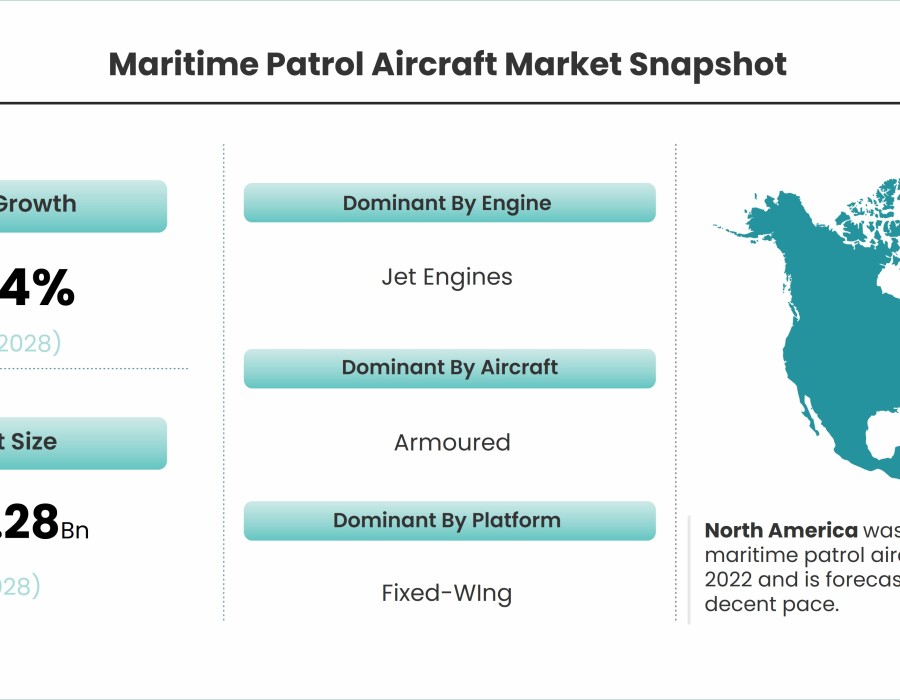This screenshot has width=900, height=700.
Task: Click the Jet Engines text
Action: (x=447, y=277)
